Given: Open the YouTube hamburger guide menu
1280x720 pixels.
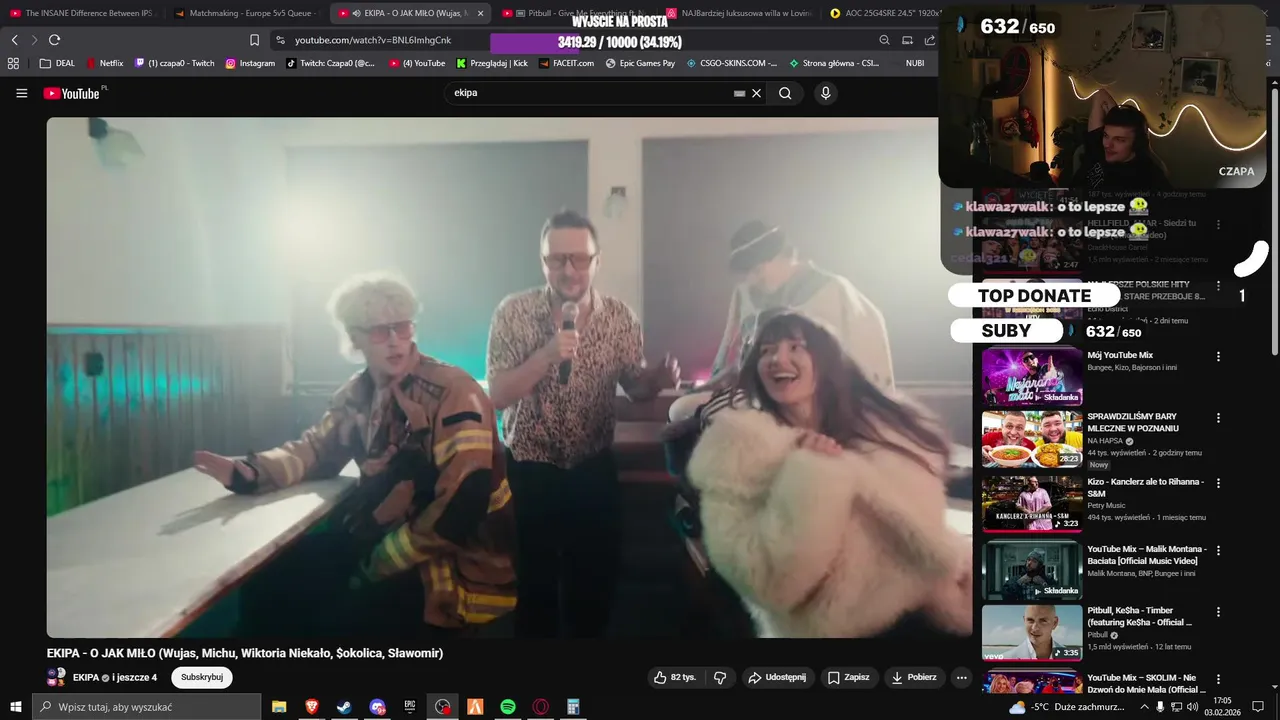Looking at the screenshot, I should (21, 93).
